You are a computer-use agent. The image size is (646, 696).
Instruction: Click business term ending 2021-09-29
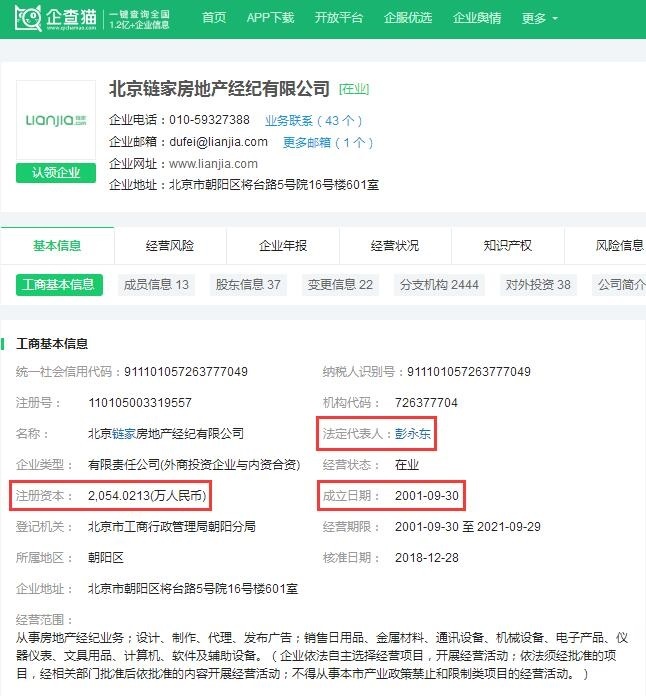[509, 527]
